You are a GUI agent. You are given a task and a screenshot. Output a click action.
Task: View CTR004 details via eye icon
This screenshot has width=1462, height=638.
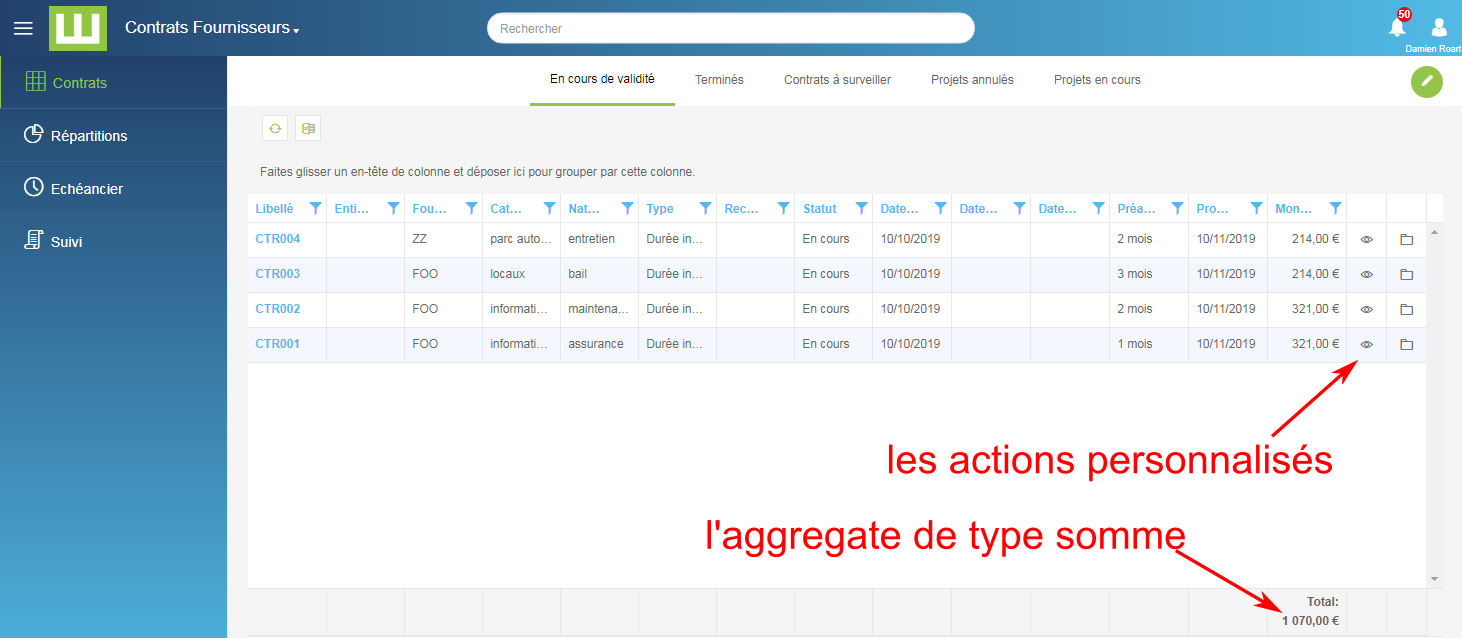coord(1367,240)
